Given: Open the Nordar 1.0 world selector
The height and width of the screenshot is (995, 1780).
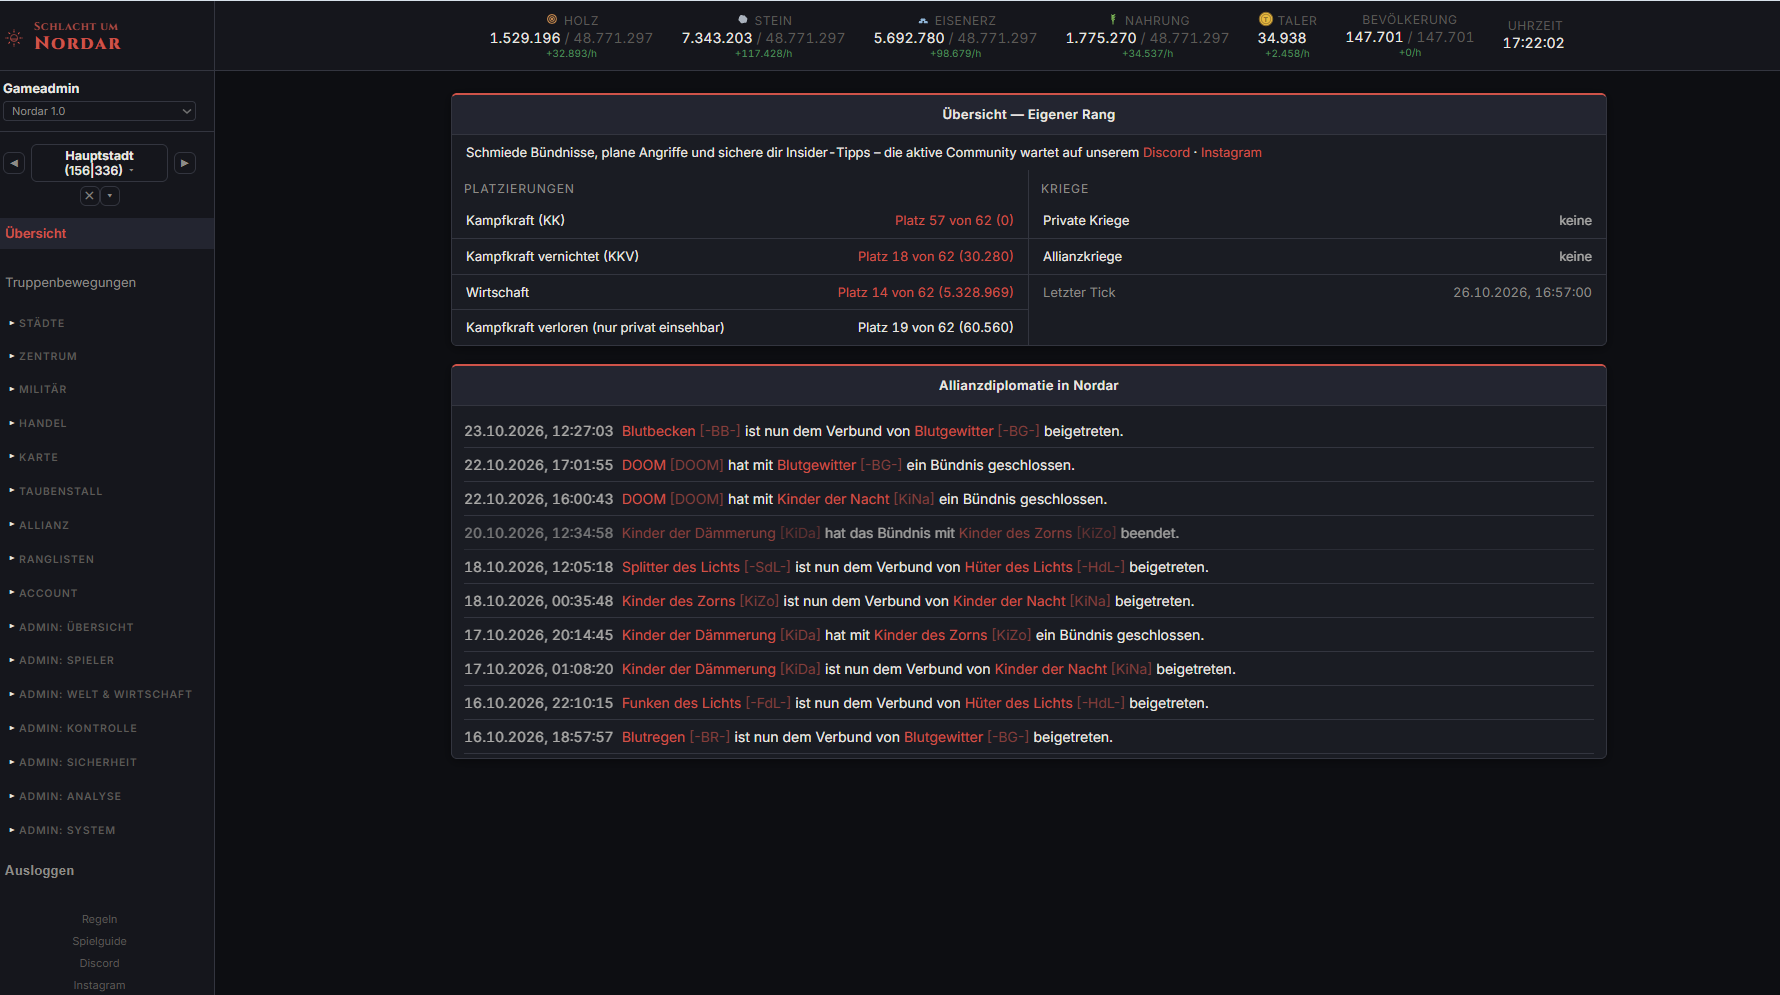Looking at the screenshot, I should click(x=99, y=111).
